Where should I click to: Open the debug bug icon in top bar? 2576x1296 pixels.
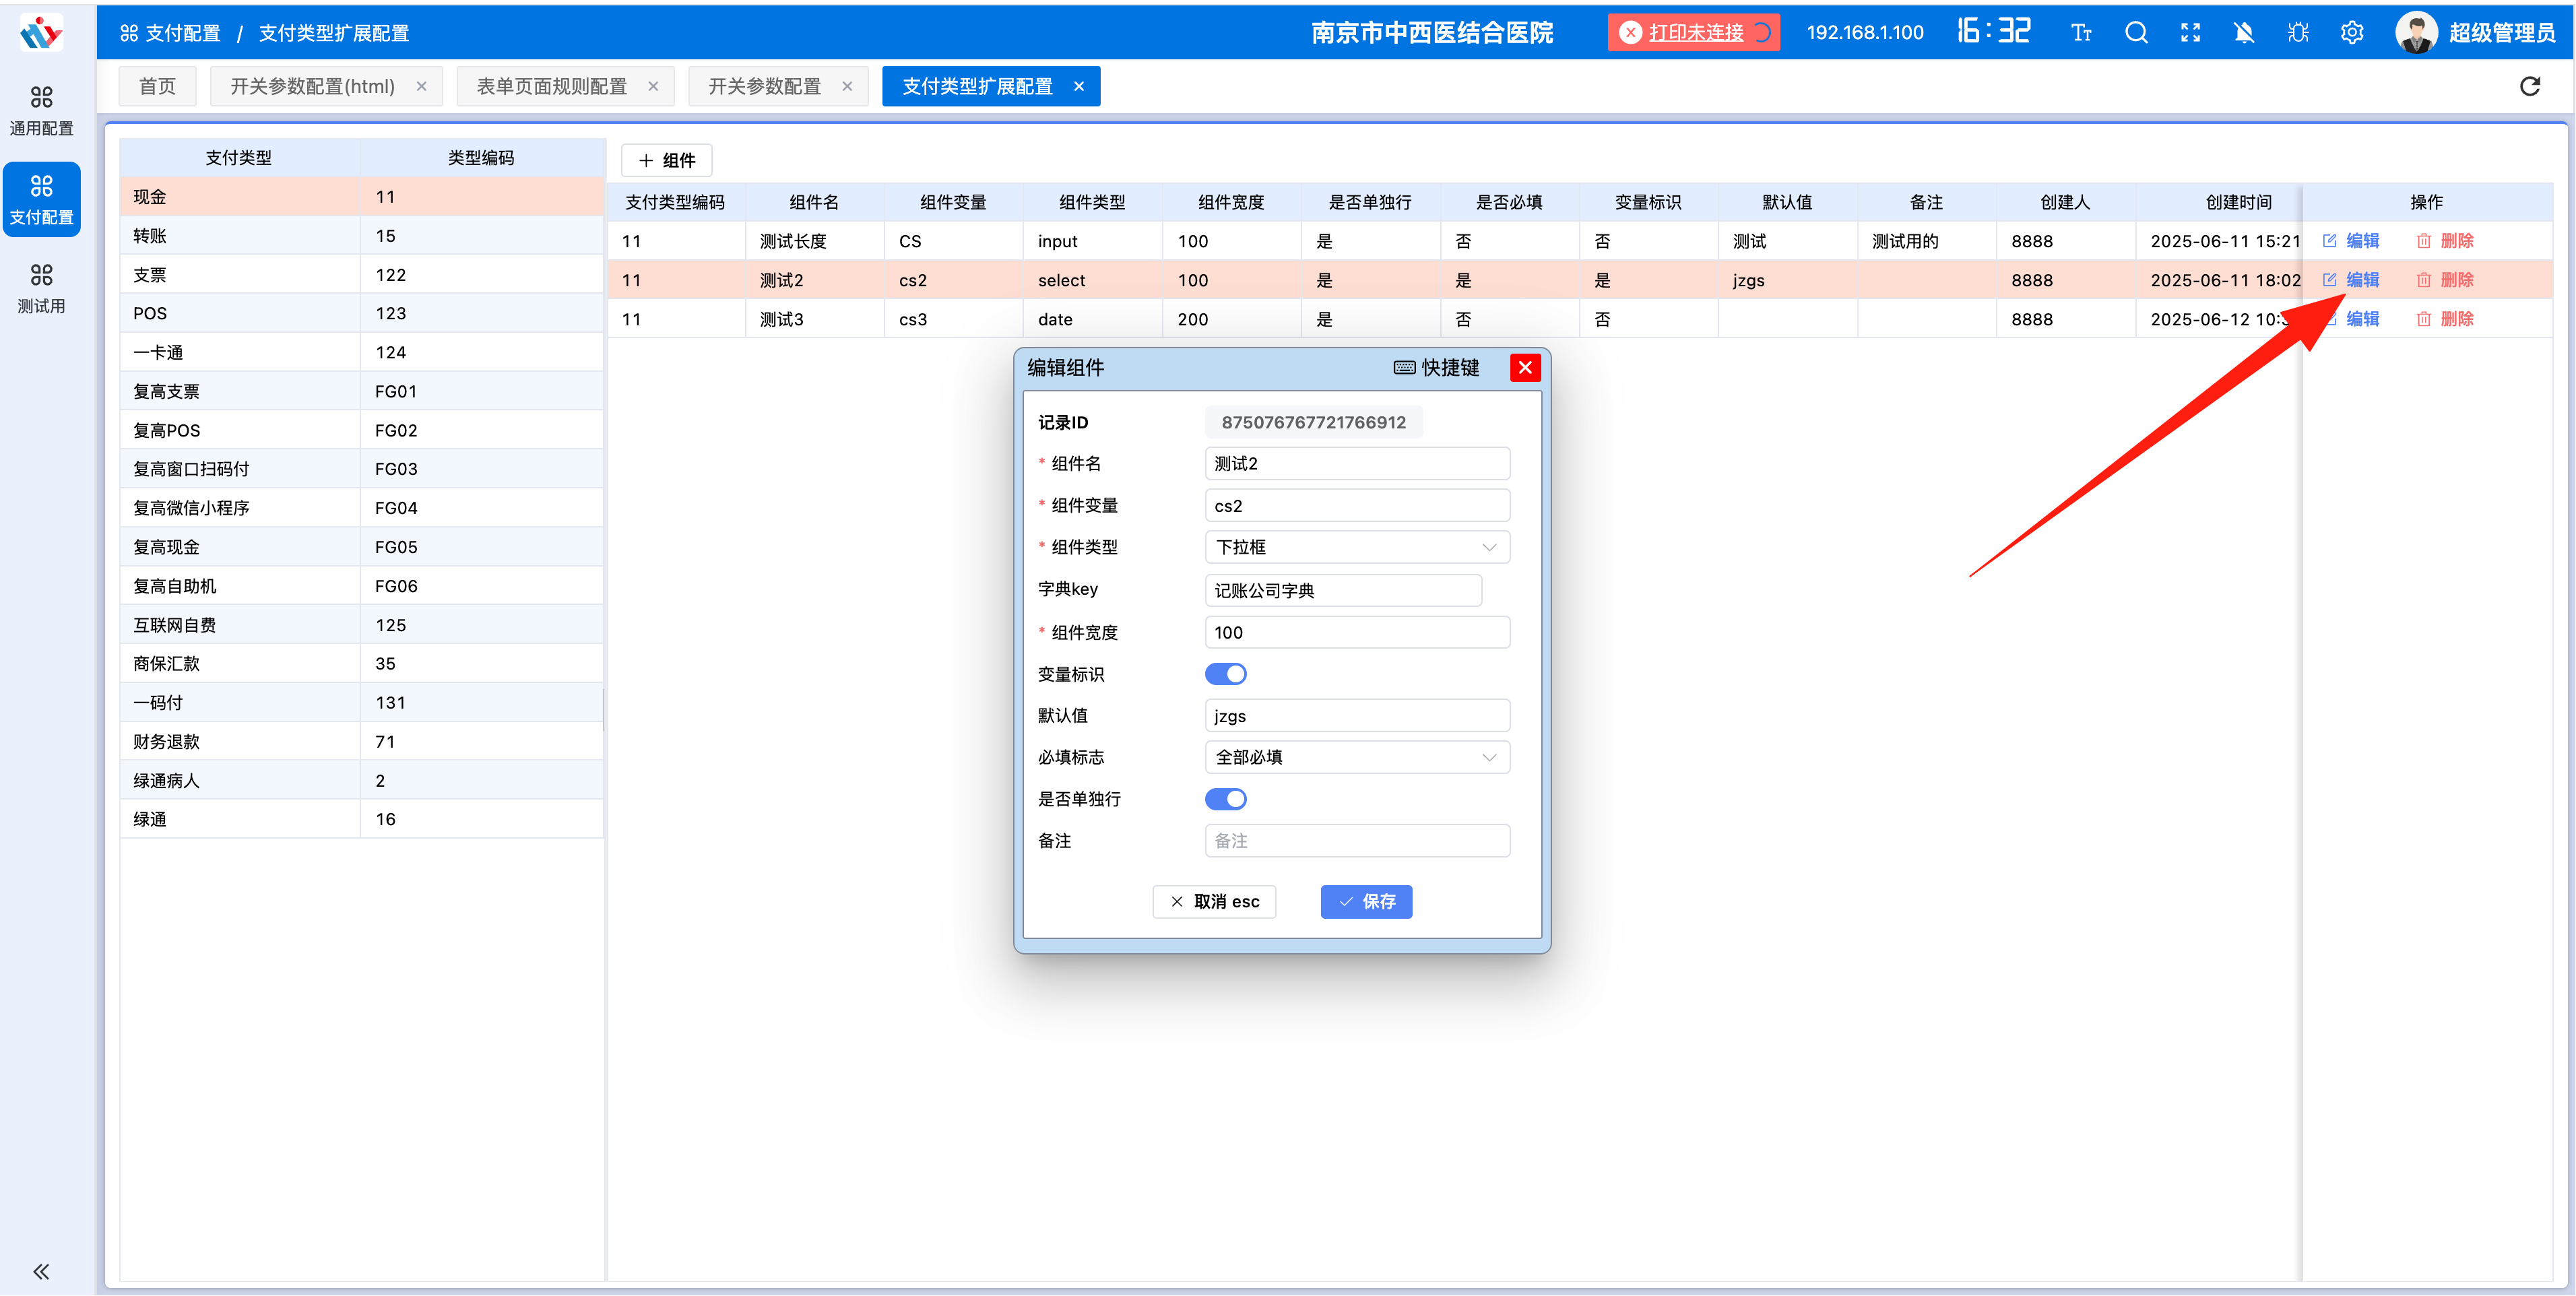coord(2298,32)
